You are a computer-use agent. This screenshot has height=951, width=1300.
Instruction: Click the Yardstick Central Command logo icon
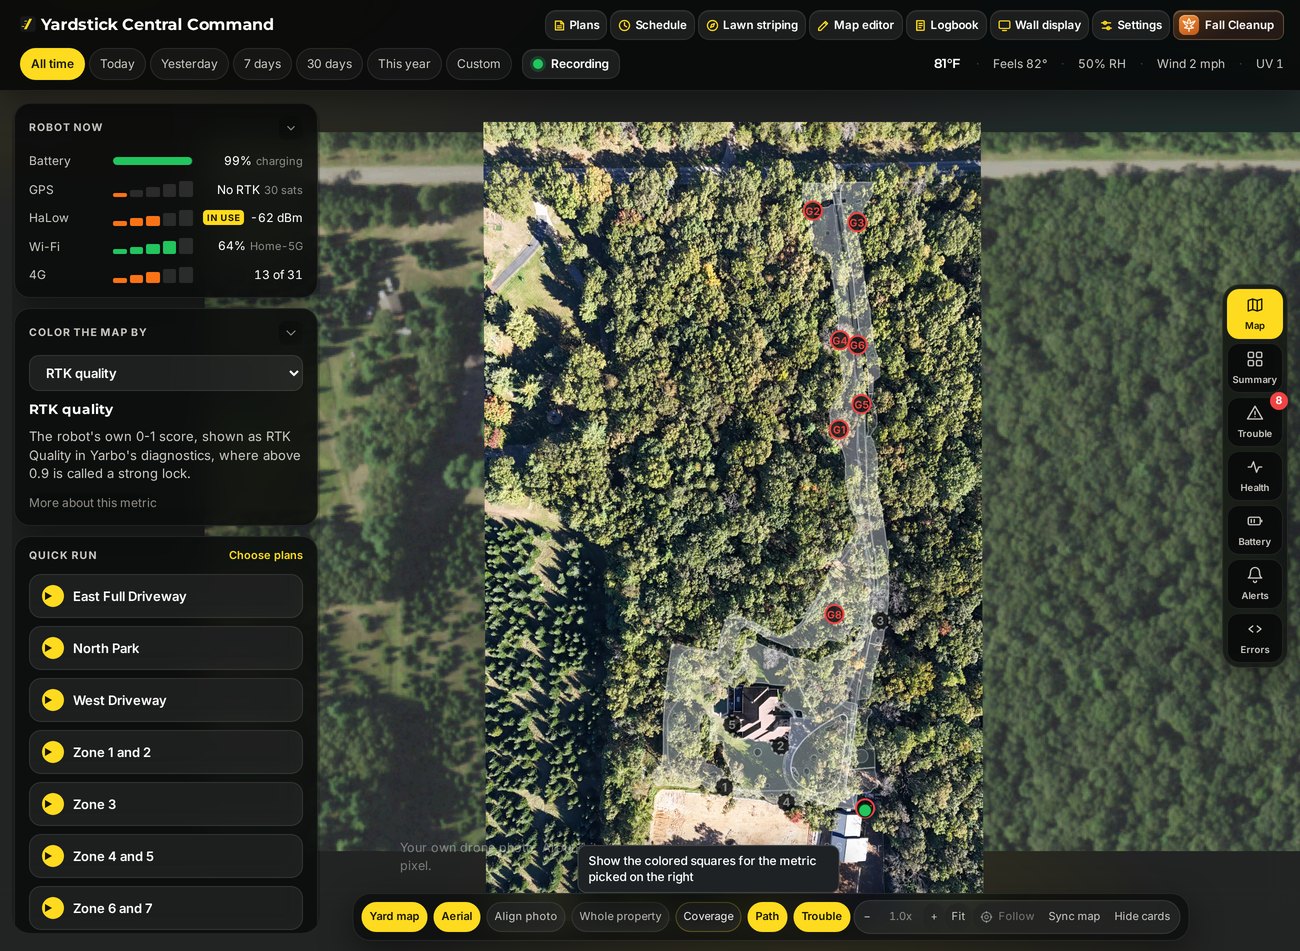tap(27, 25)
